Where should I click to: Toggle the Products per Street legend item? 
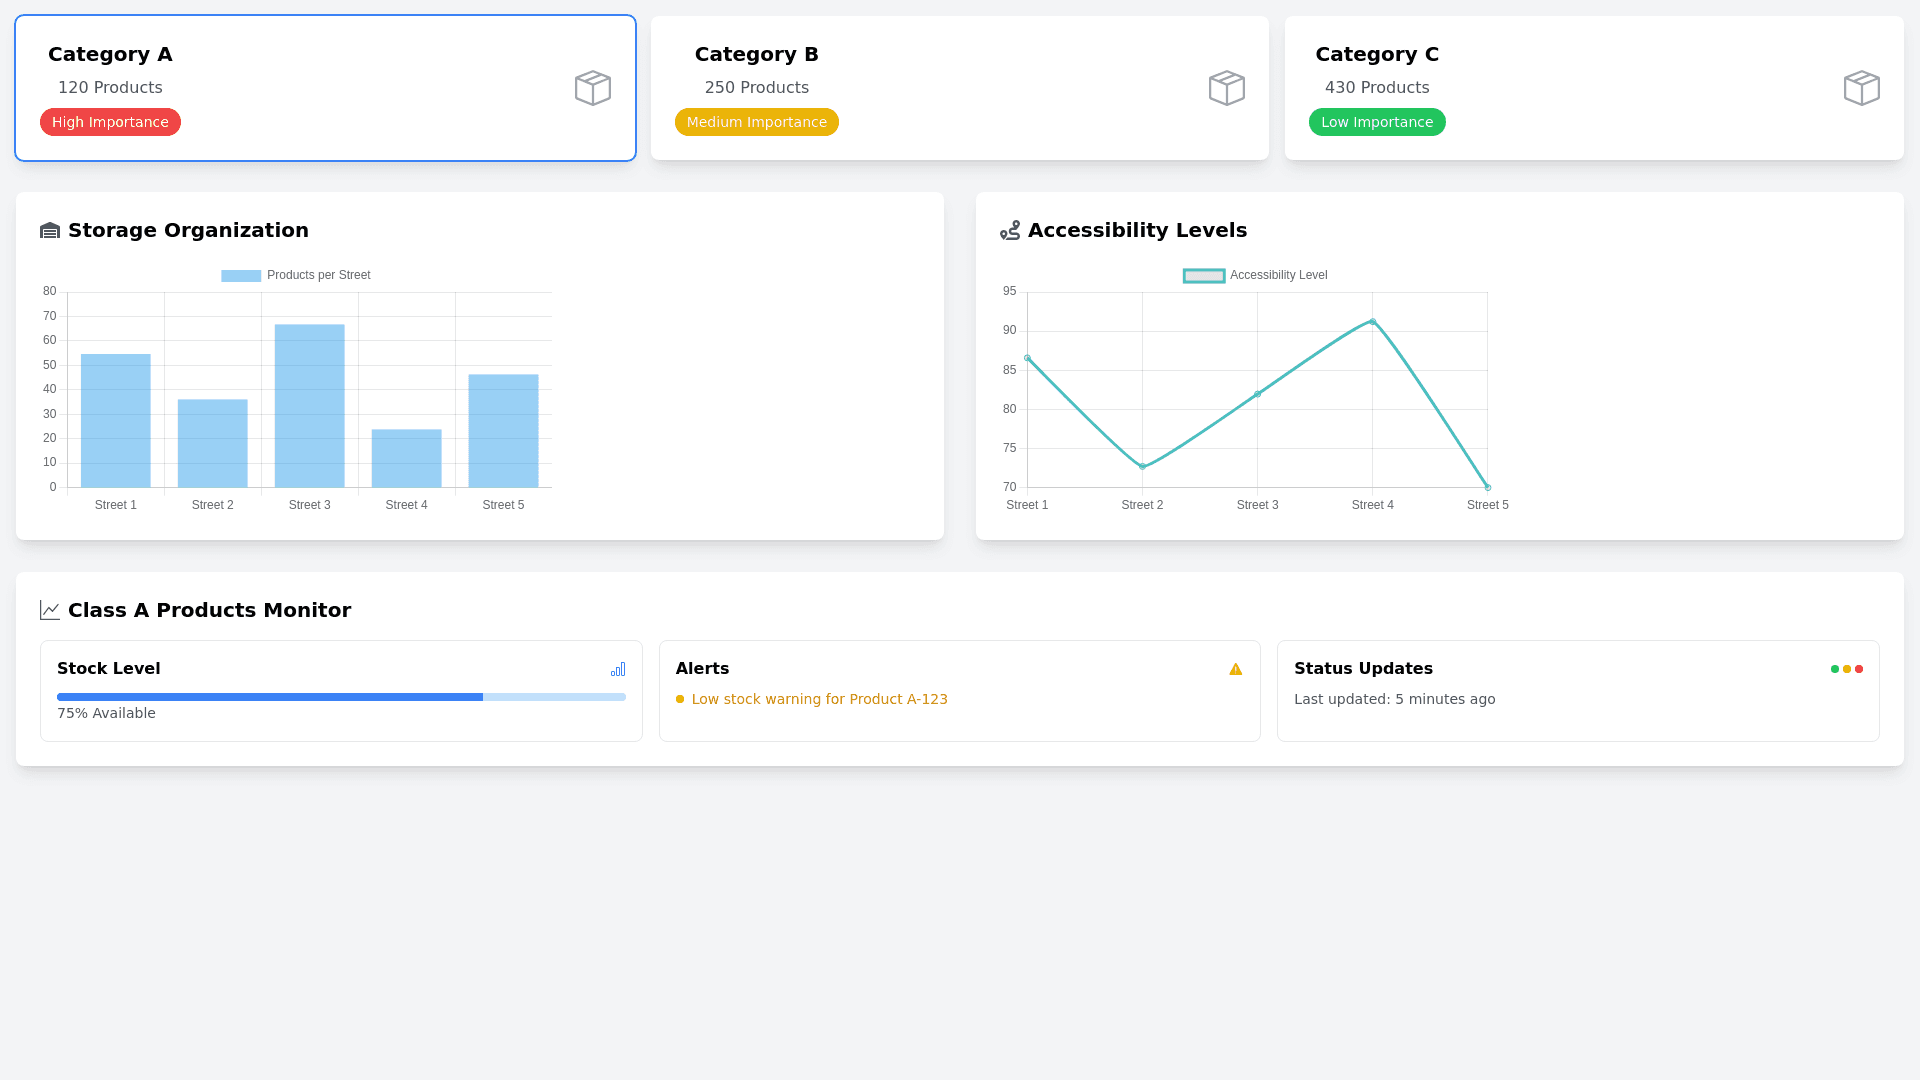296,275
